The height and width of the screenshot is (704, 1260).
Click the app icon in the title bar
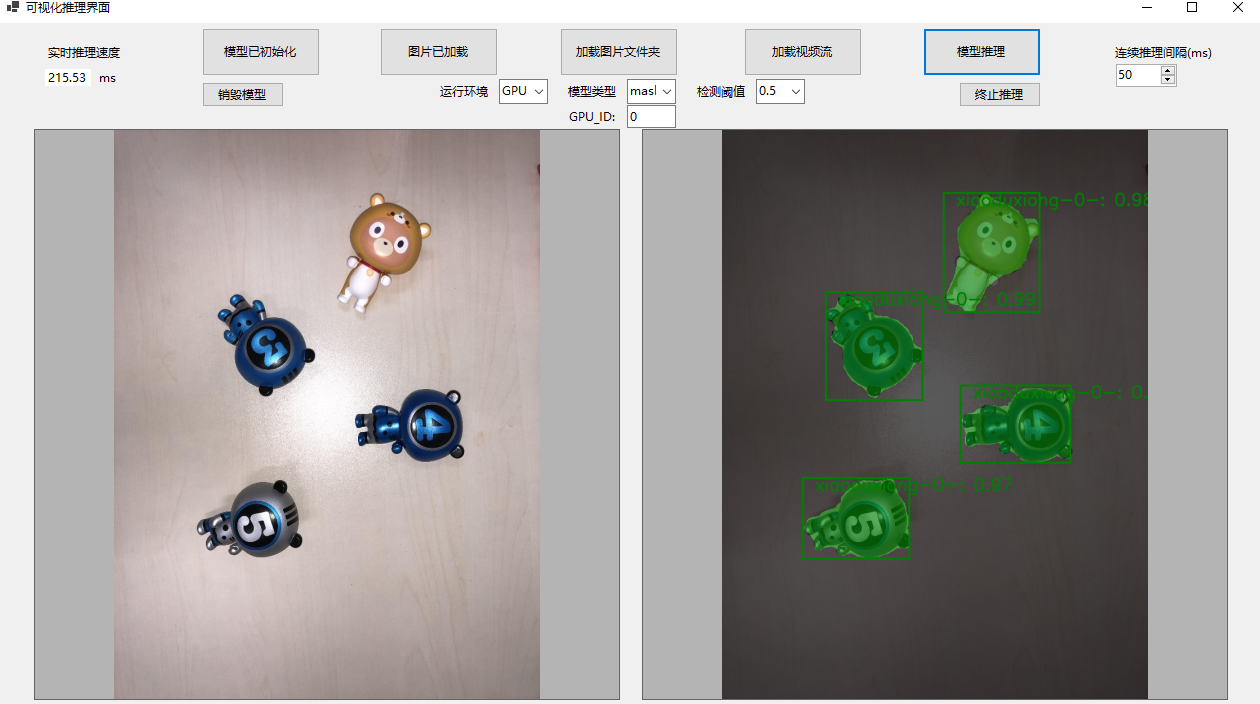point(12,8)
